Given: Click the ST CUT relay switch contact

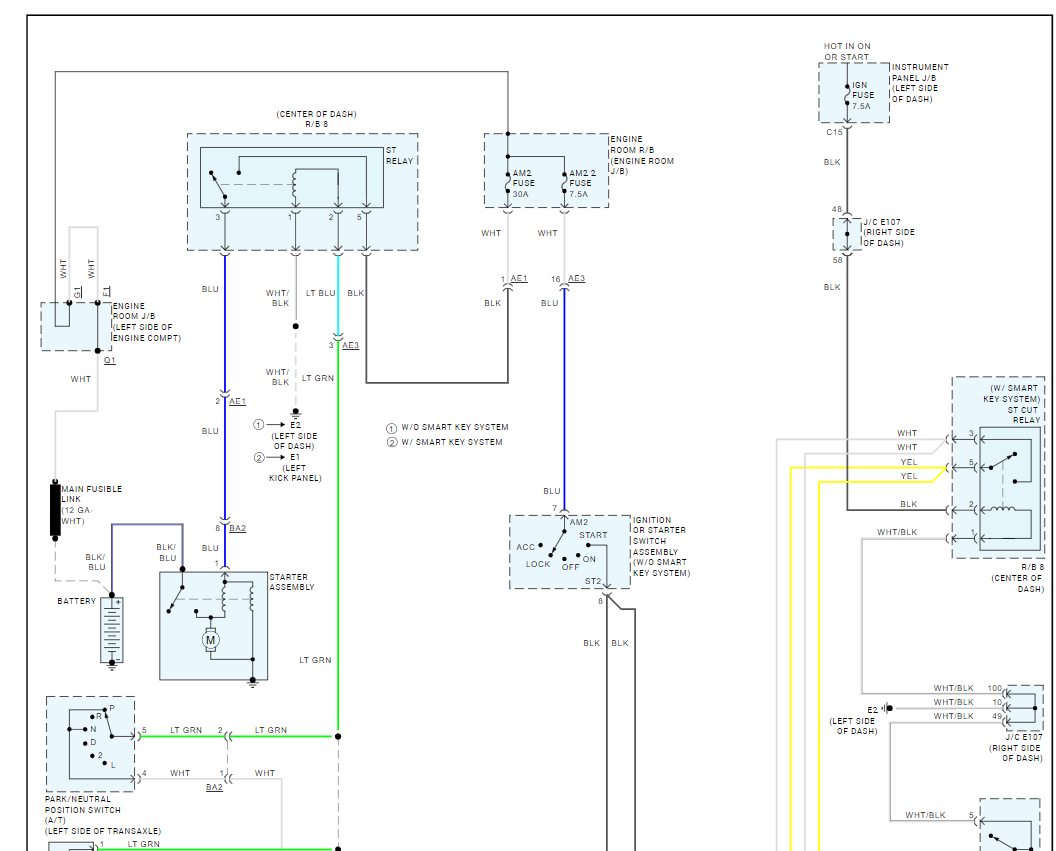Looking at the screenshot, I should [1003, 461].
